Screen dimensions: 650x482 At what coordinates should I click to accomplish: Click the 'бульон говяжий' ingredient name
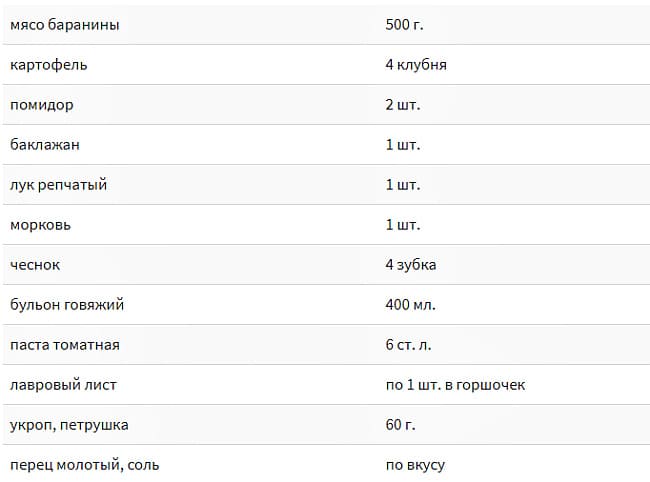click(x=67, y=305)
